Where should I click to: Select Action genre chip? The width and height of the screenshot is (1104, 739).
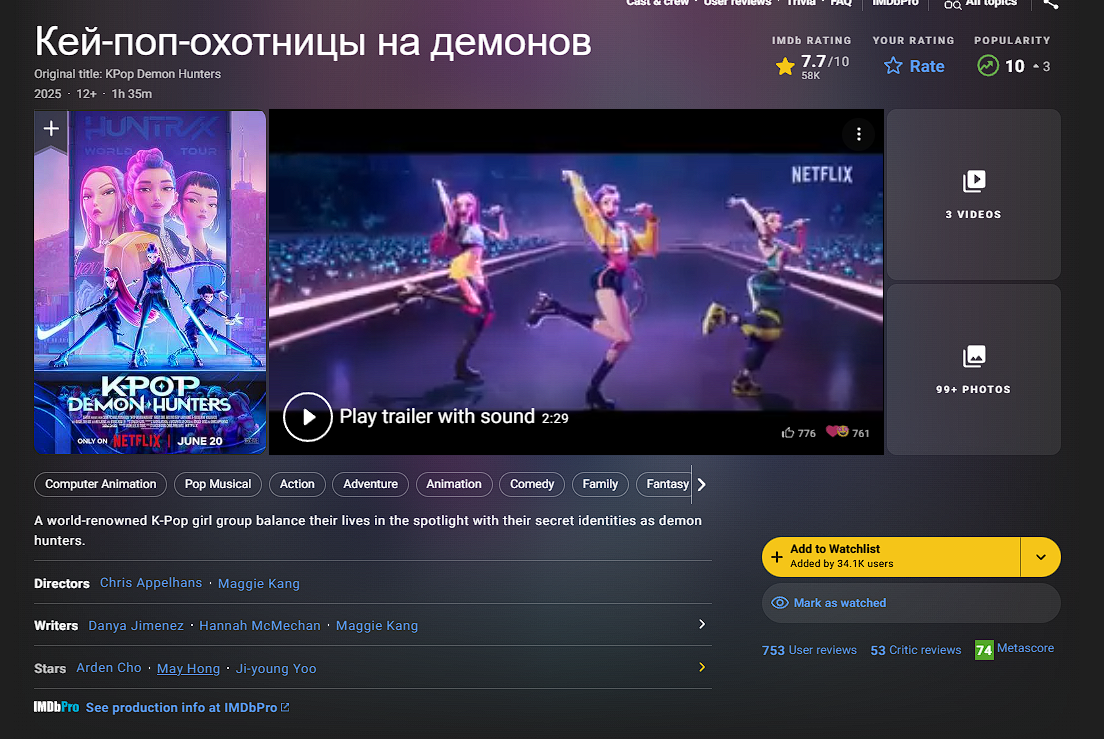[297, 484]
